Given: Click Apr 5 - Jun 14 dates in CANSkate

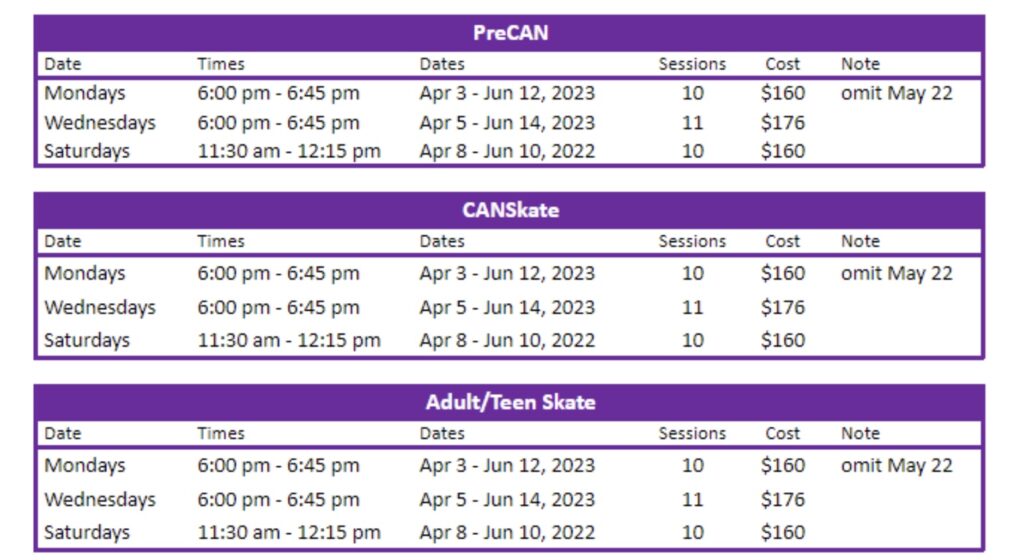Looking at the screenshot, I should [x=507, y=307].
